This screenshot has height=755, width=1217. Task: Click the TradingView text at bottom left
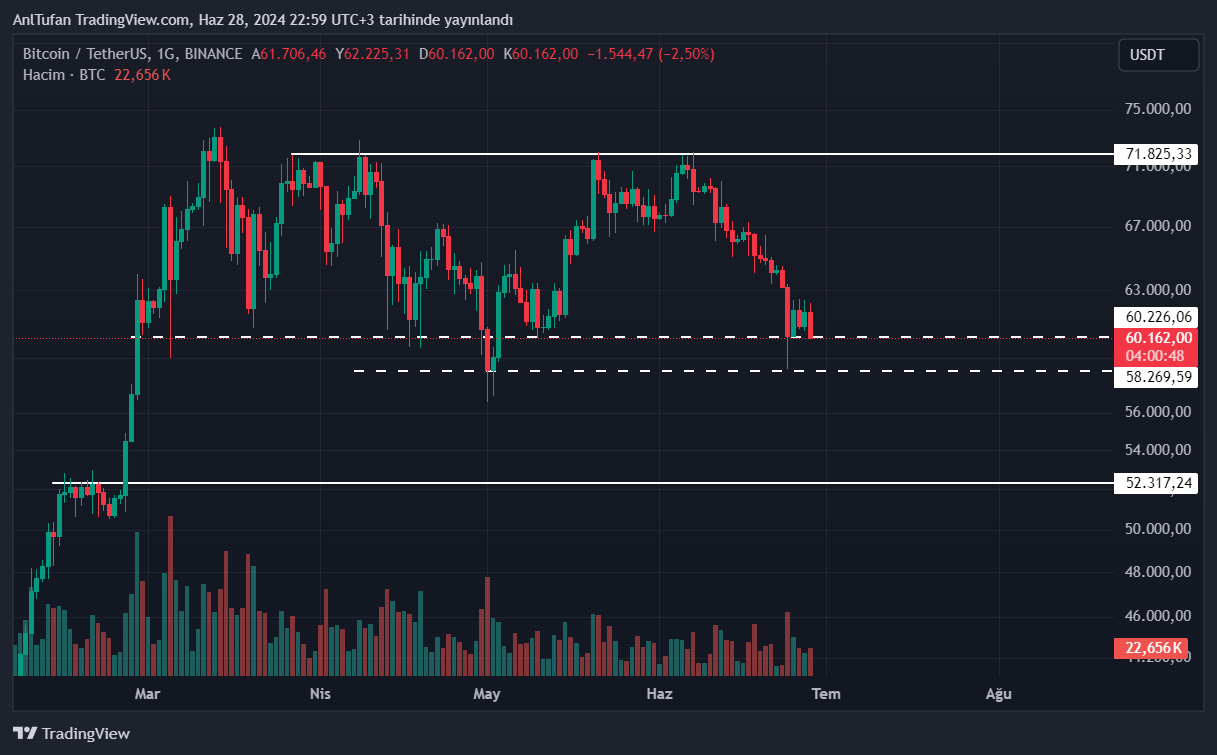coord(86,734)
